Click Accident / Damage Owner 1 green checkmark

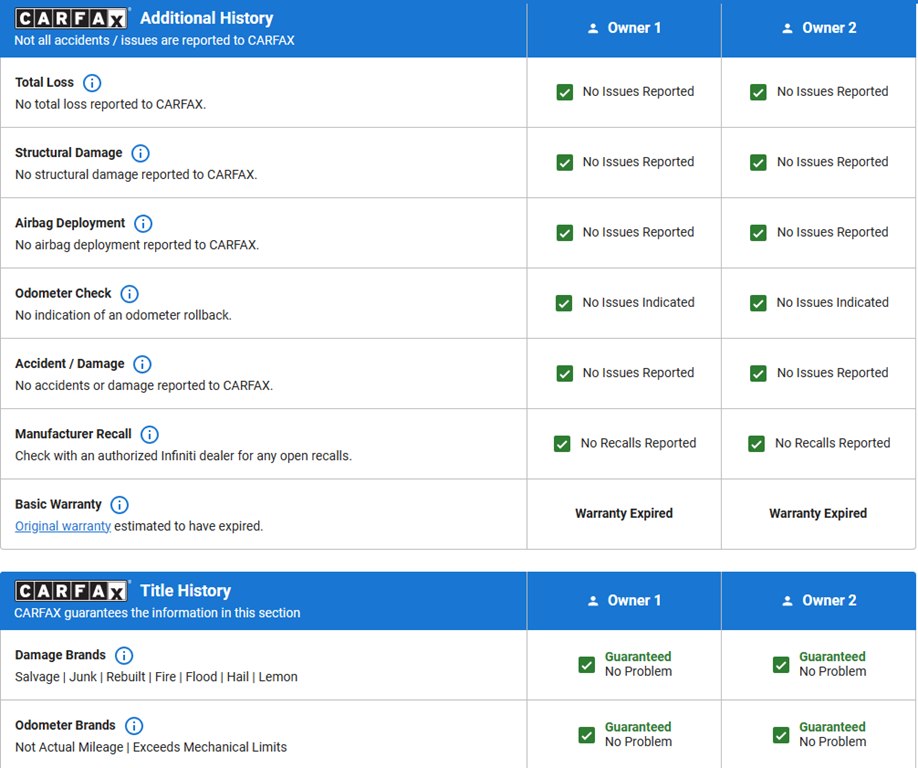coord(564,373)
